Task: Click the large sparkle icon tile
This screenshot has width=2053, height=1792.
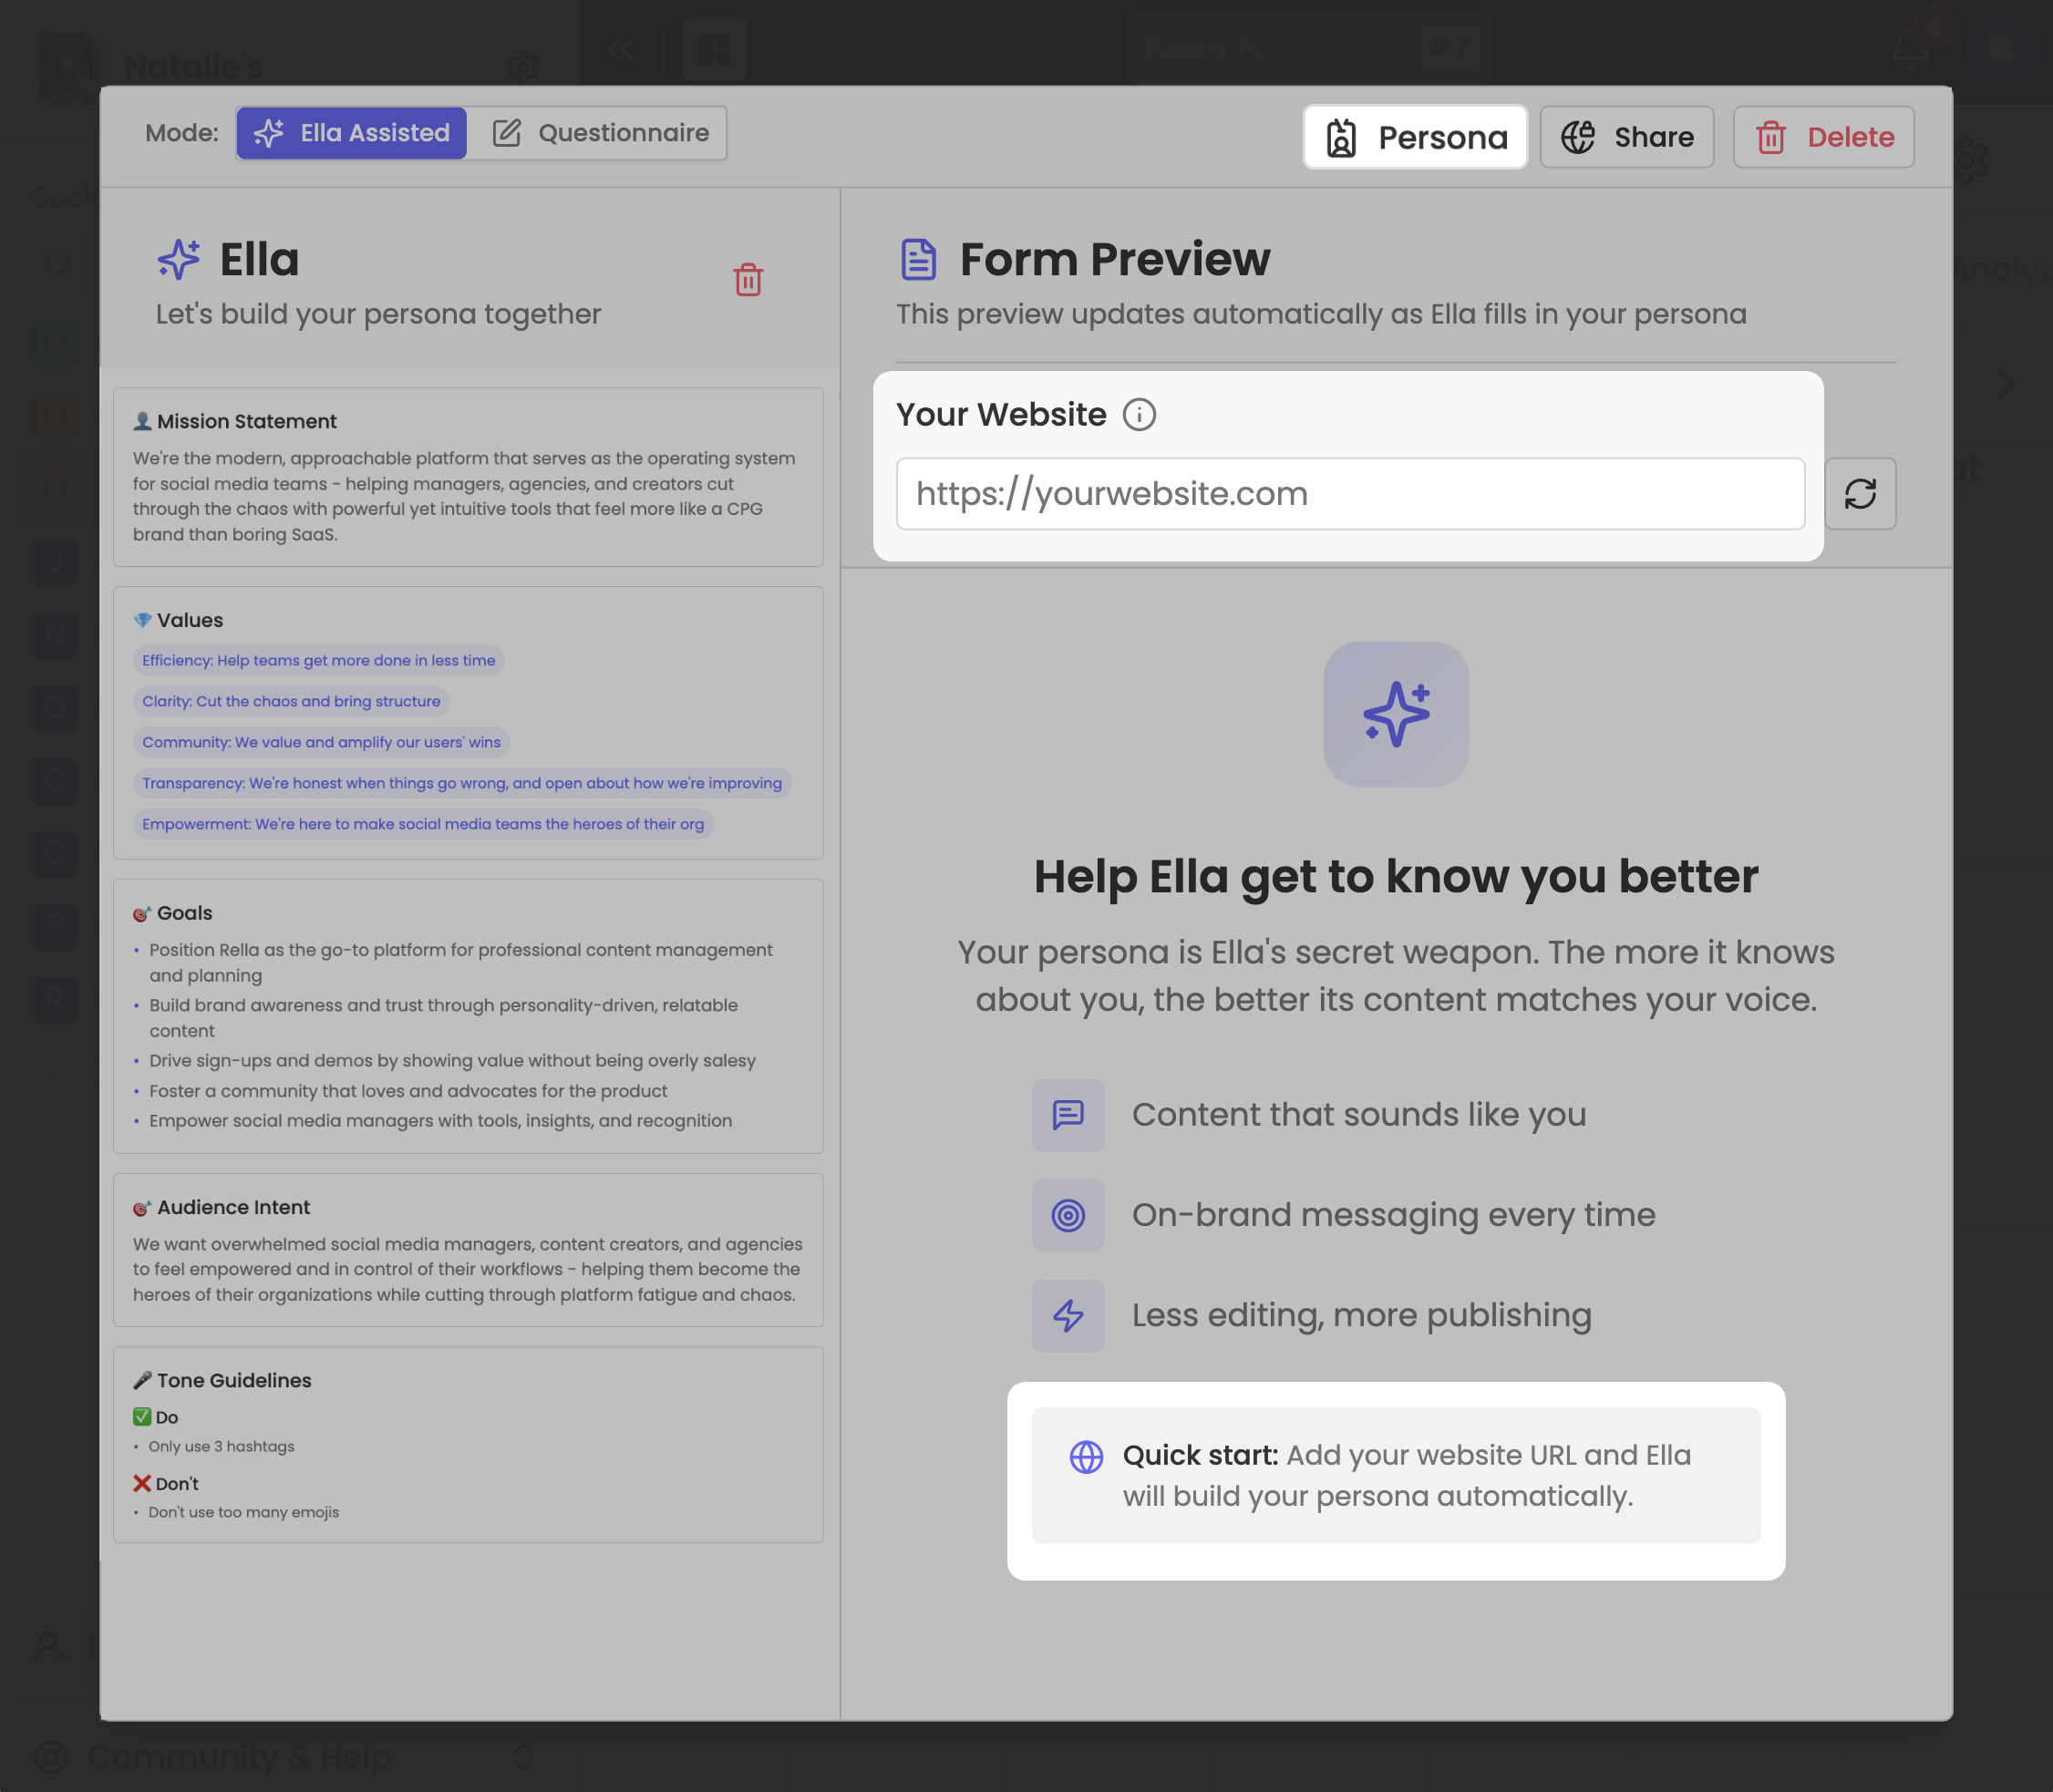Action: [1395, 714]
